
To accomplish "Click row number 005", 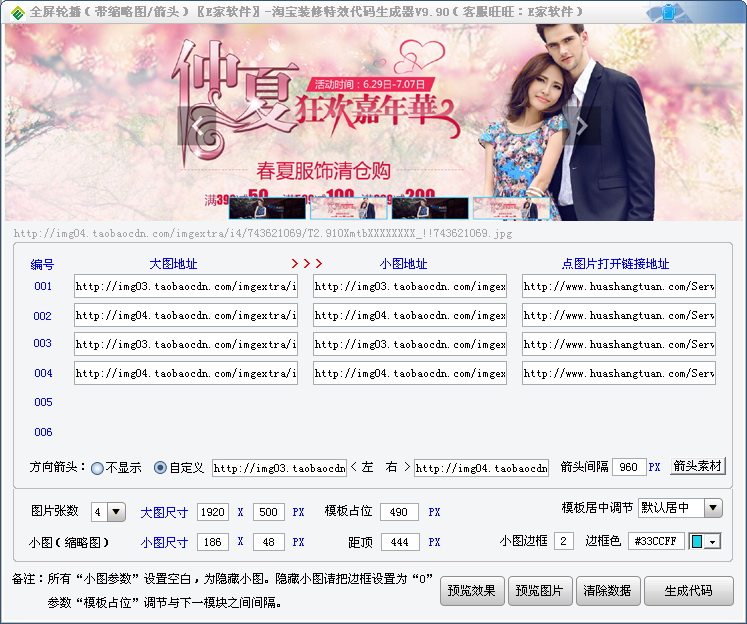I will (x=43, y=402).
